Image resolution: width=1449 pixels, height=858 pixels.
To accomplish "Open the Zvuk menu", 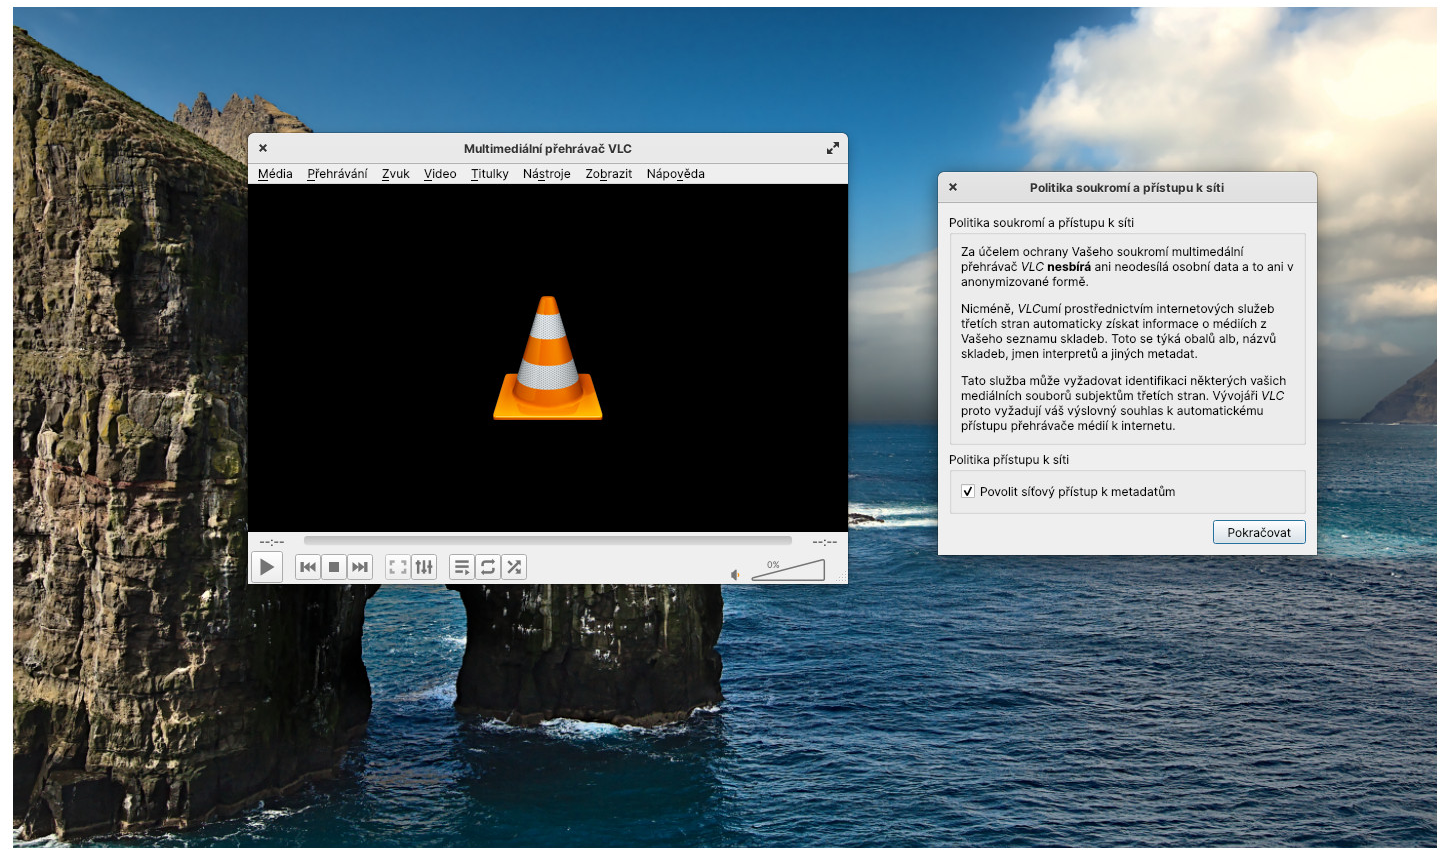I will tap(395, 174).
